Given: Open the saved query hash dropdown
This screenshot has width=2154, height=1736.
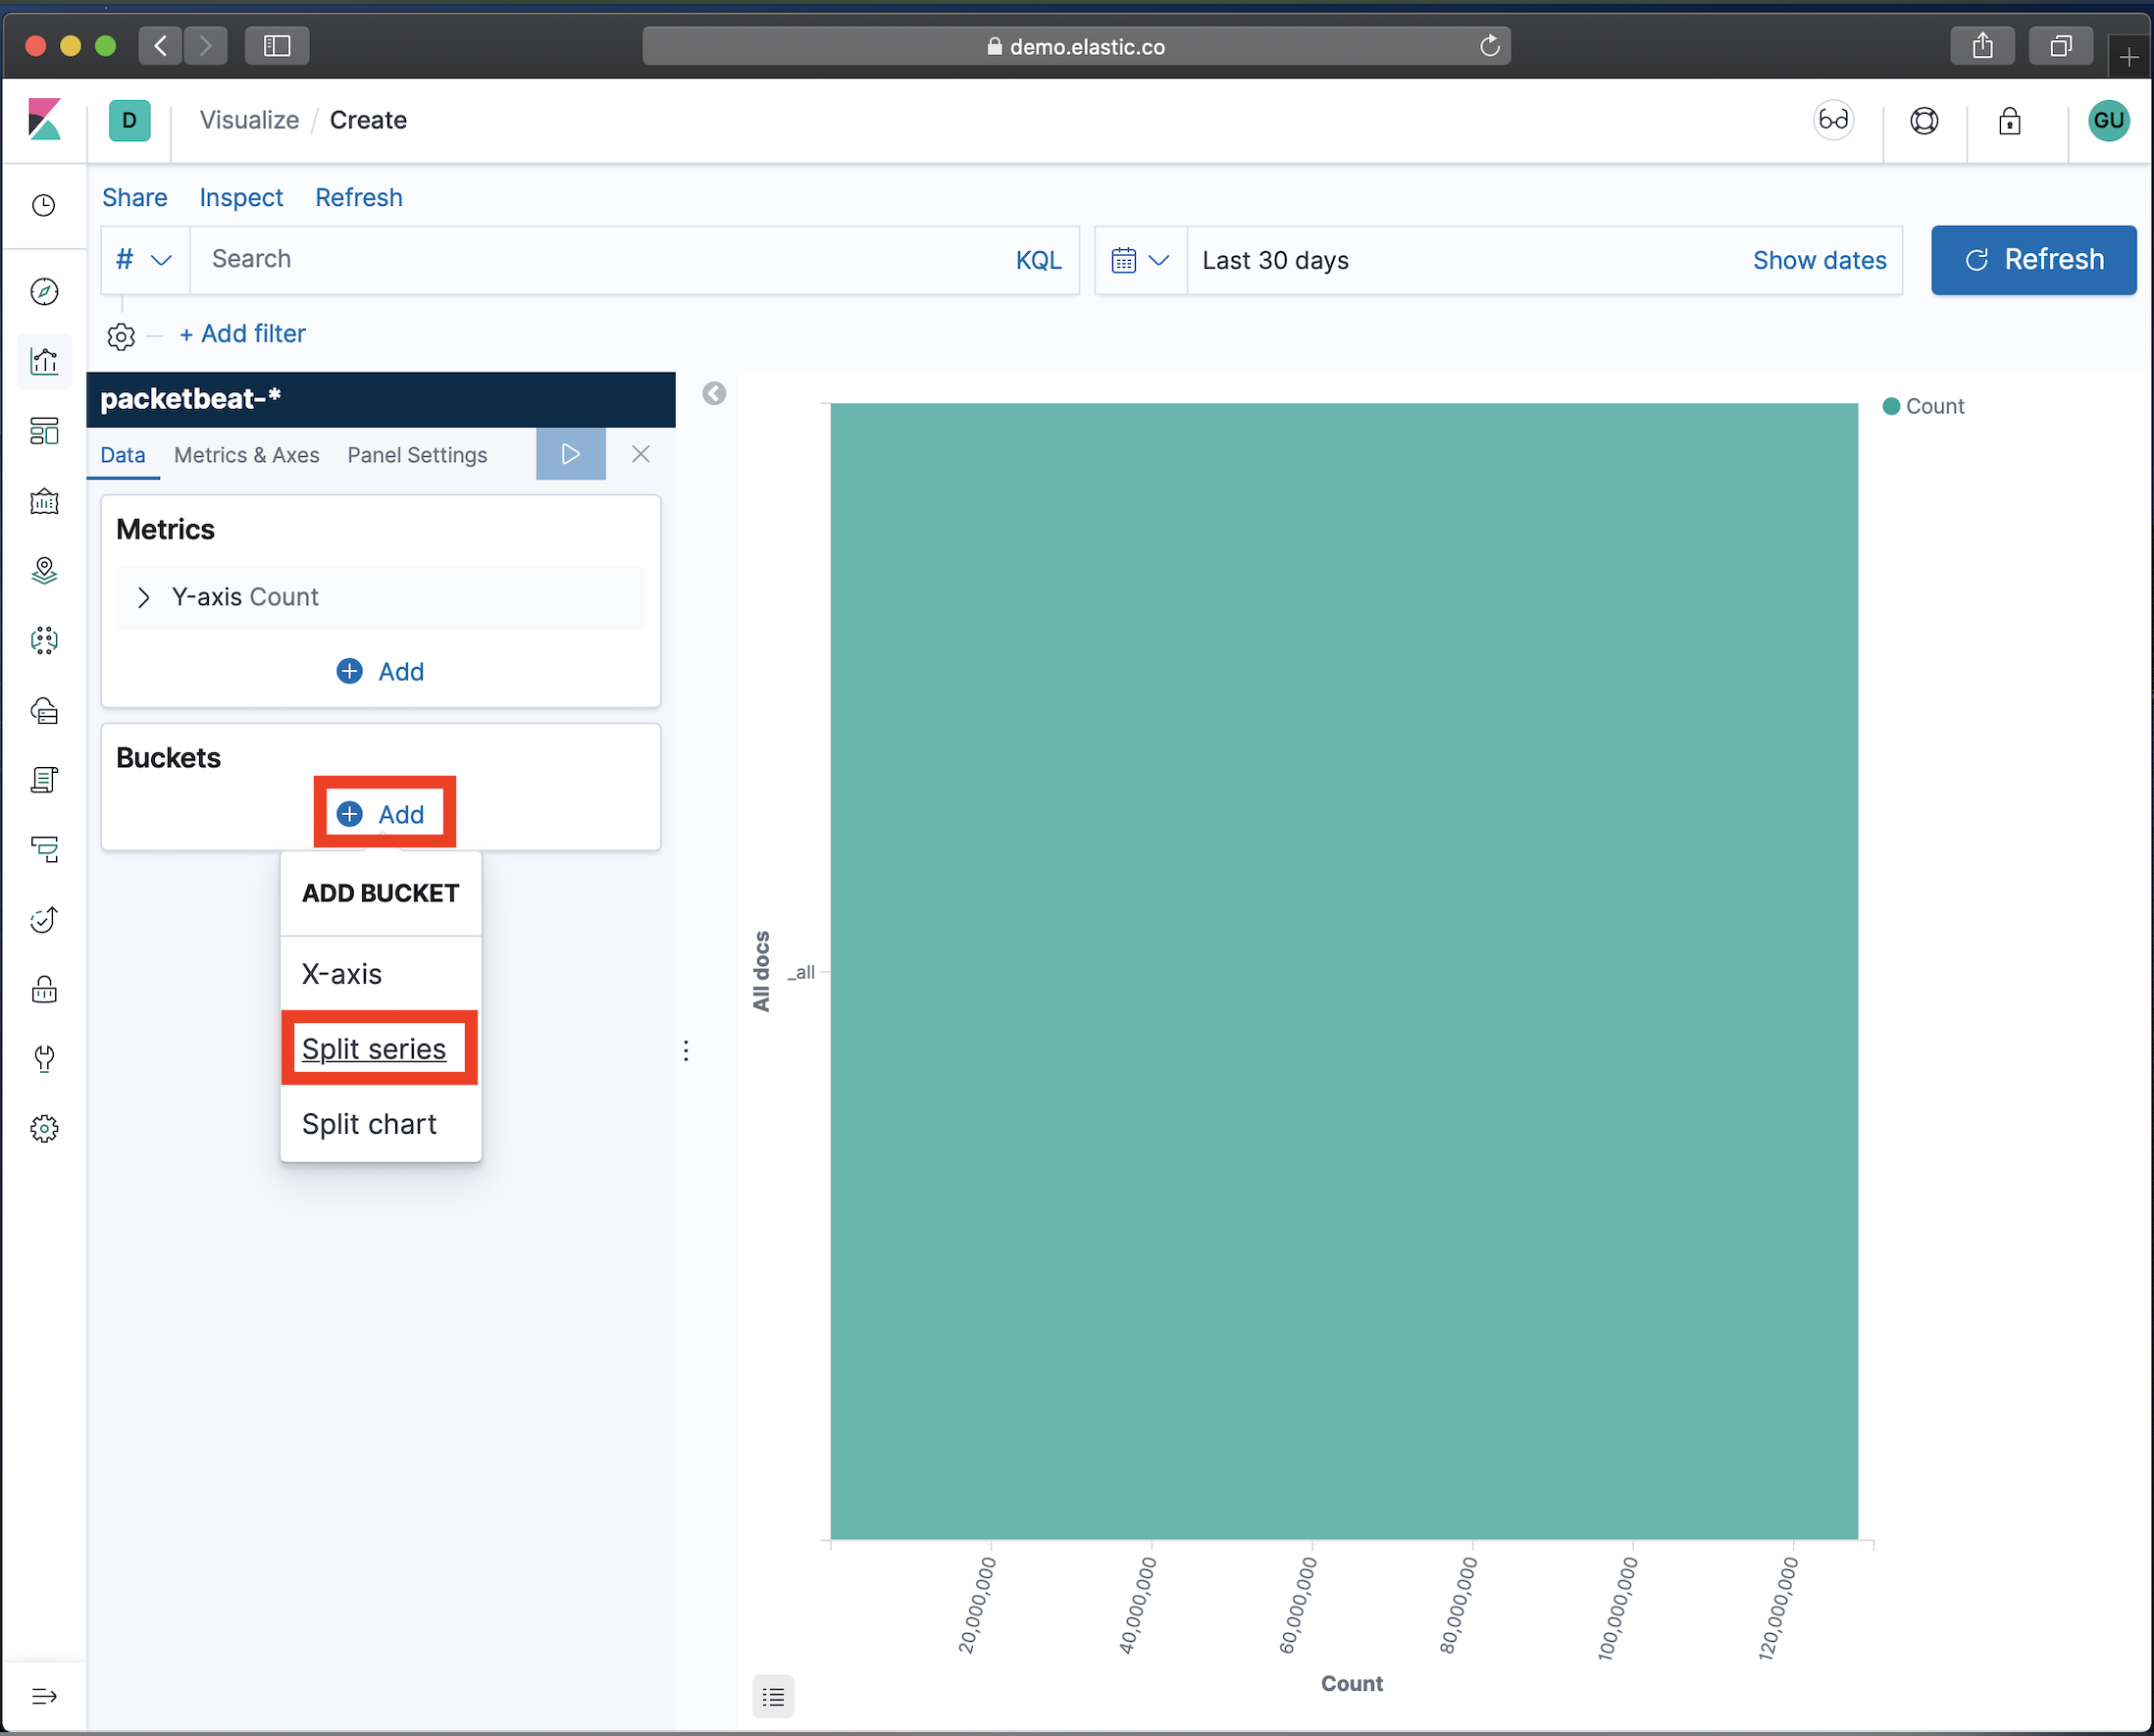Looking at the screenshot, I should tap(144, 260).
